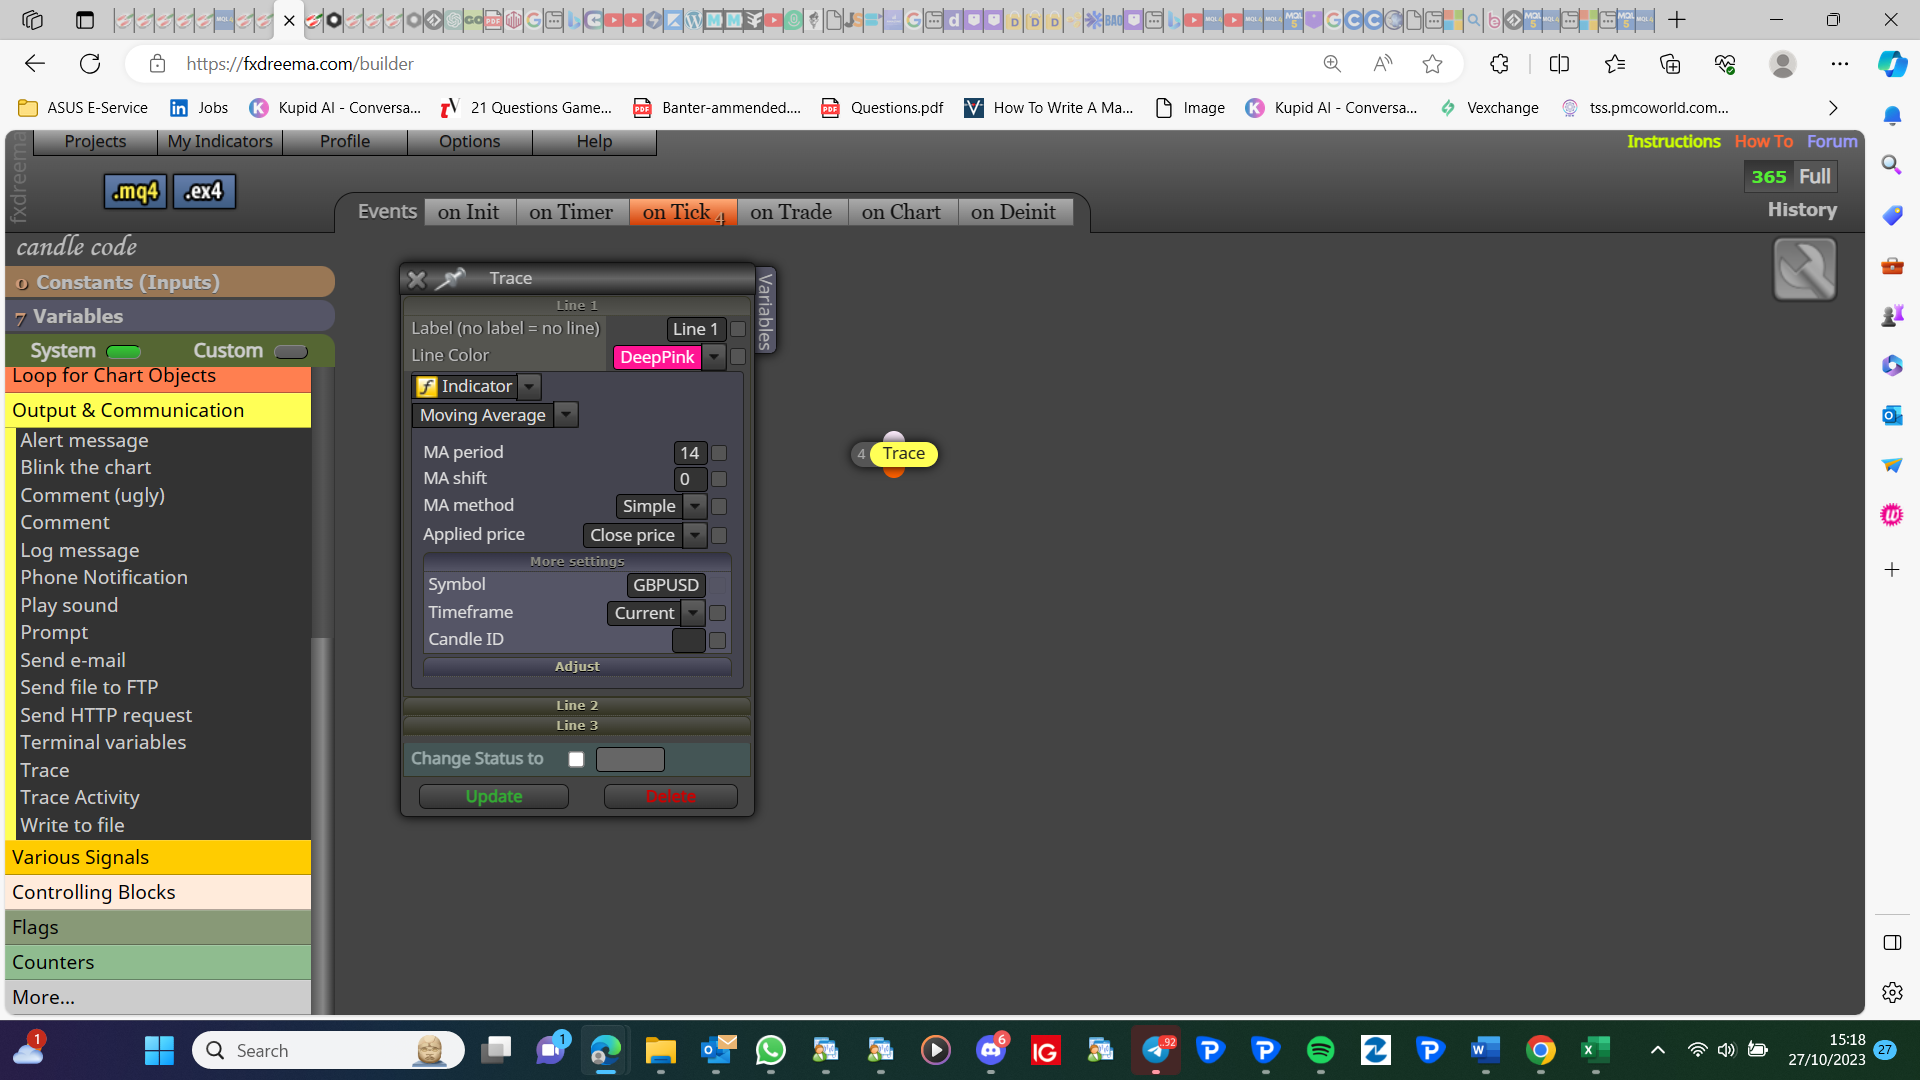The image size is (1920, 1080).
Task: Open the Applied price dropdown
Action: [695, 535]
